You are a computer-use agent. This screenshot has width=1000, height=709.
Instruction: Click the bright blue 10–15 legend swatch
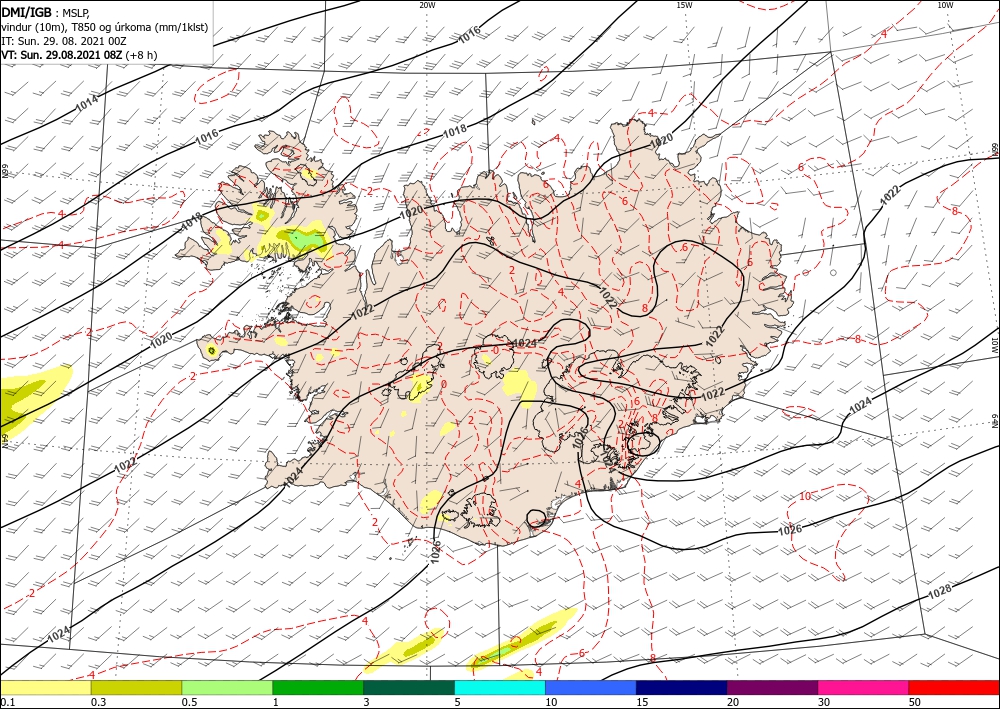click(591, 688)
